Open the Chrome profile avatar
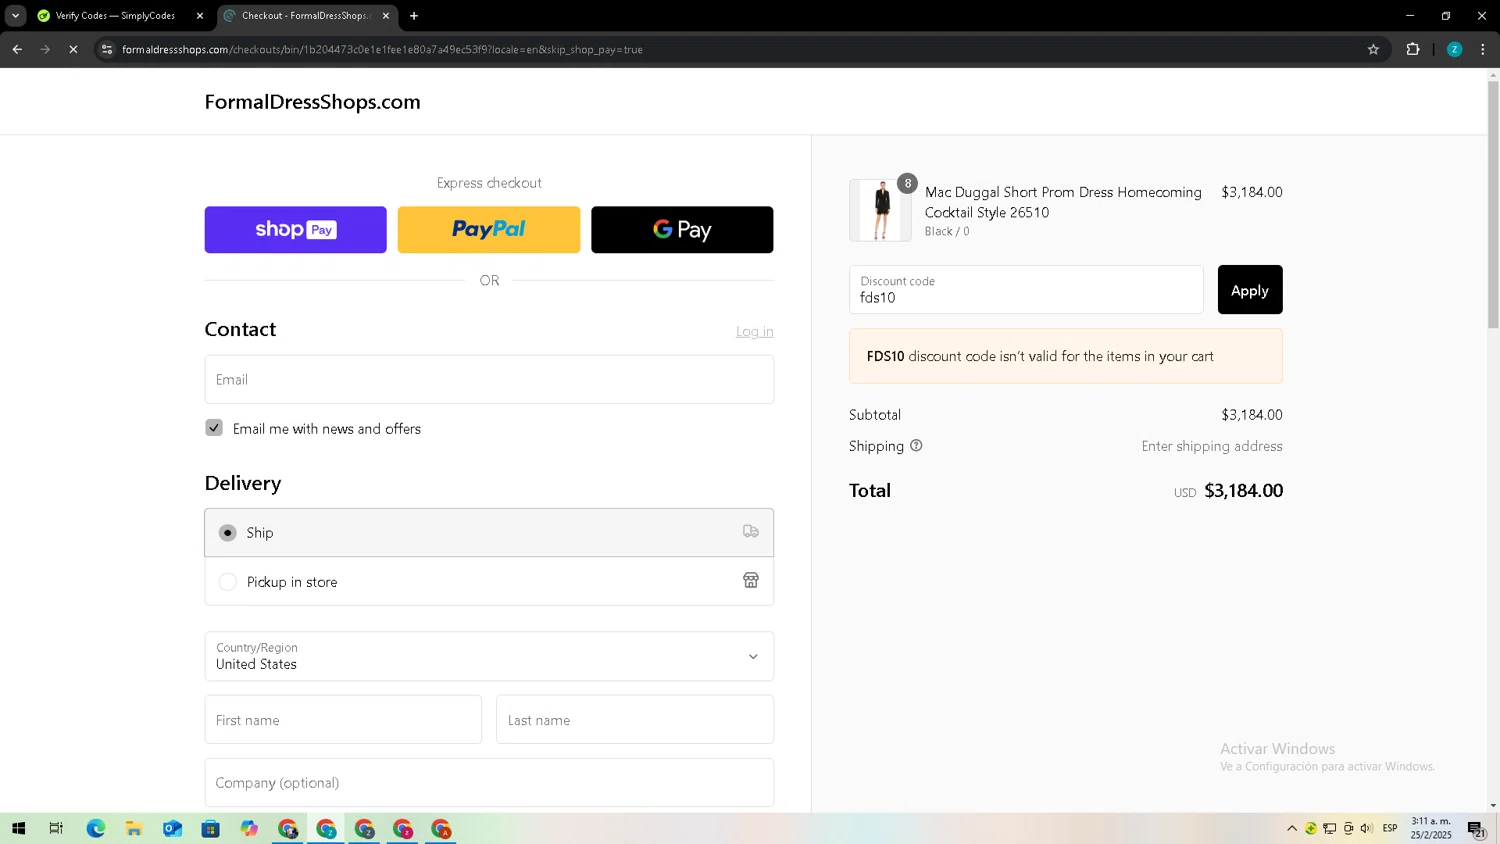The width and height of the screenshot is (1500, 844). tap(1455, 49)
